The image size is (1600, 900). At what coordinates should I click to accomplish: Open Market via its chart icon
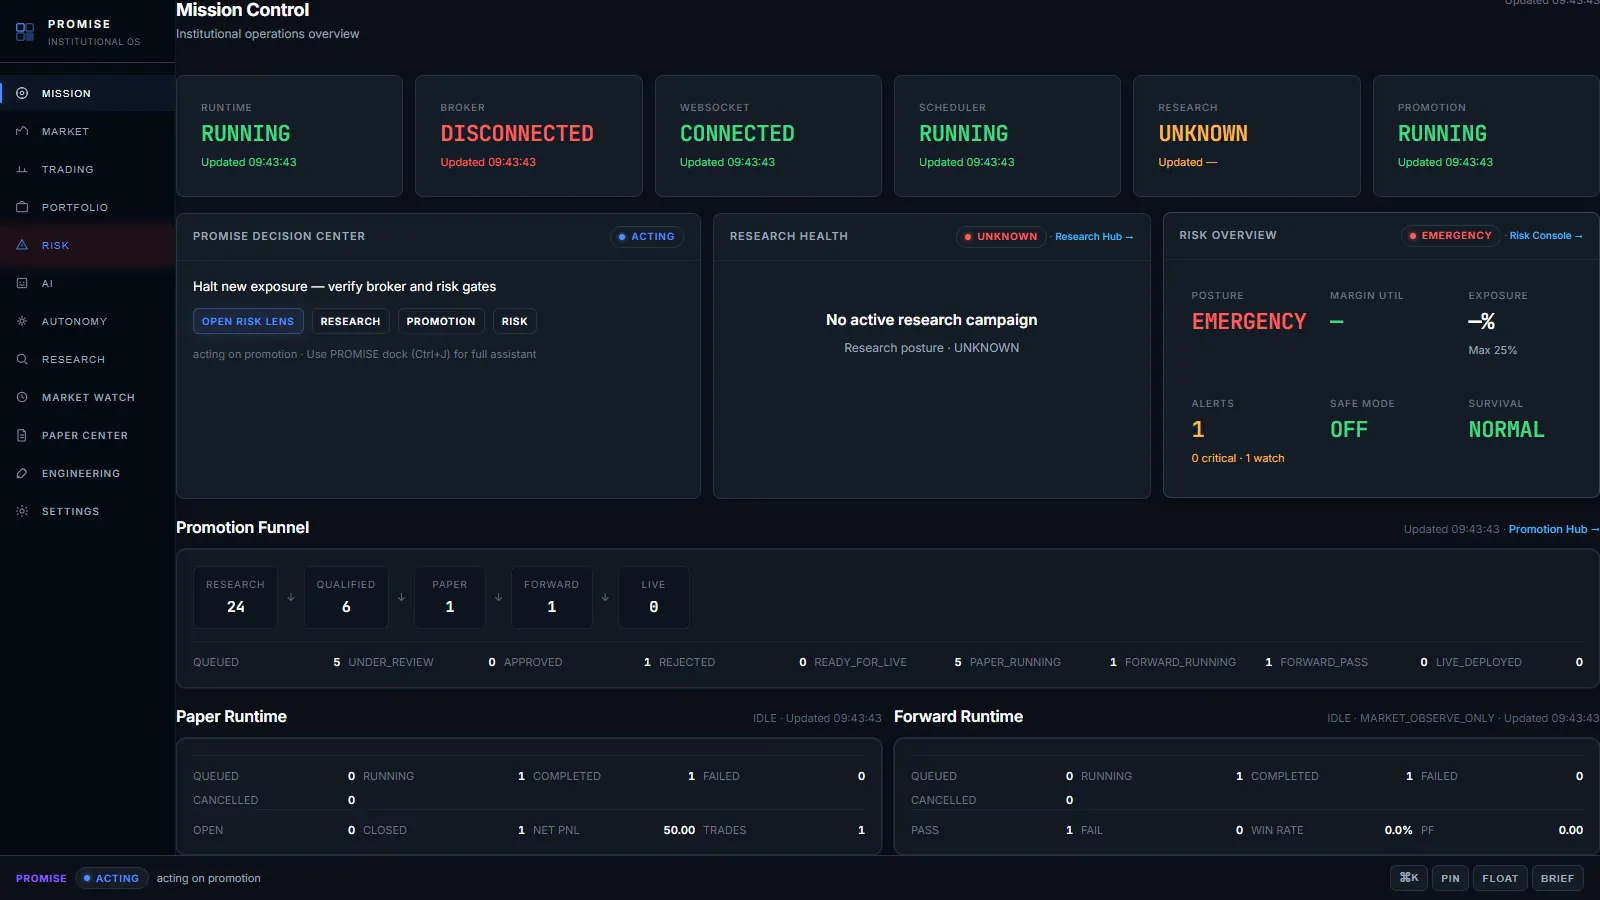22,131
